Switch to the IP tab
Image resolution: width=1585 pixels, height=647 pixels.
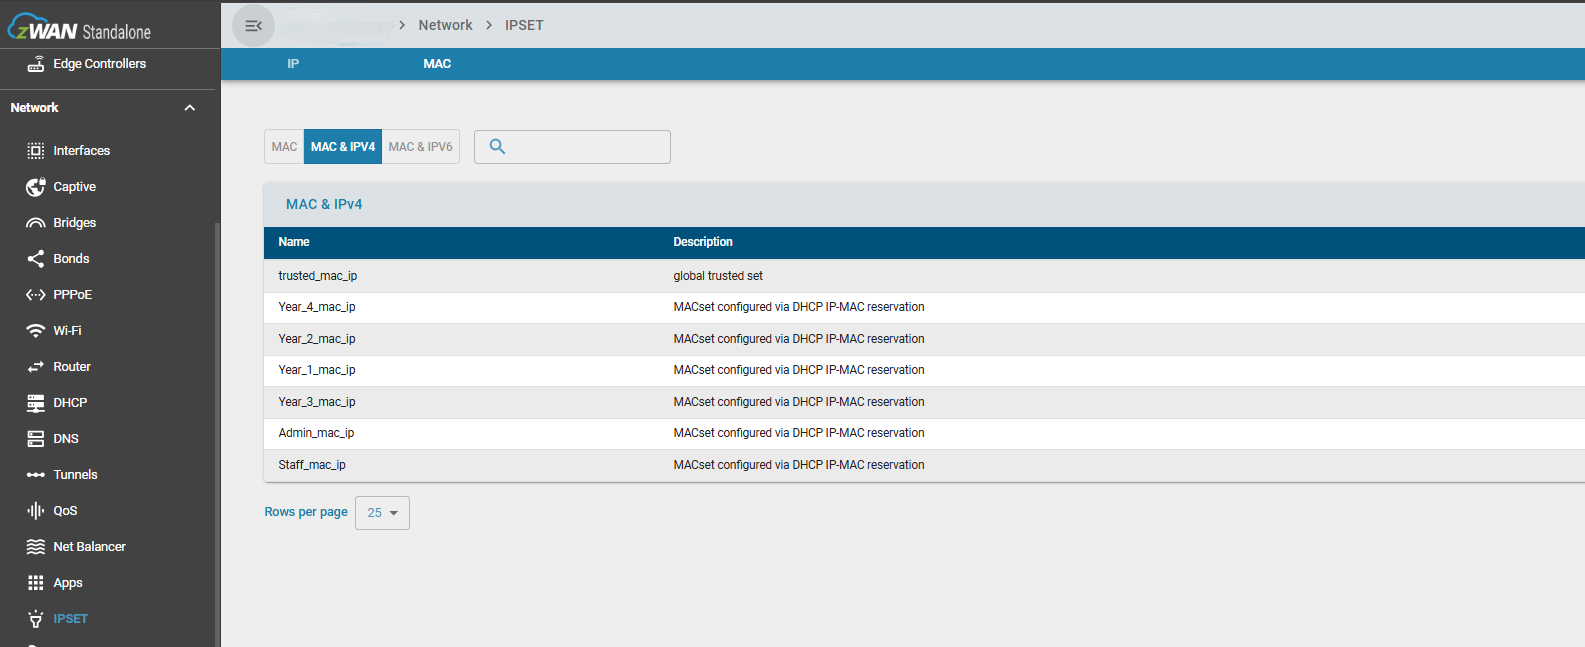293,64
